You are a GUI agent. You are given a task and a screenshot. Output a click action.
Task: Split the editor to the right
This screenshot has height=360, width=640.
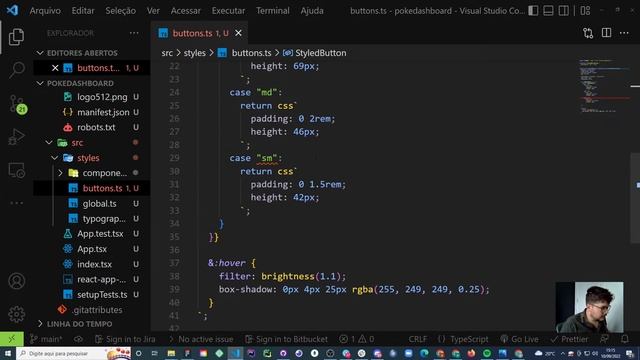606,33
